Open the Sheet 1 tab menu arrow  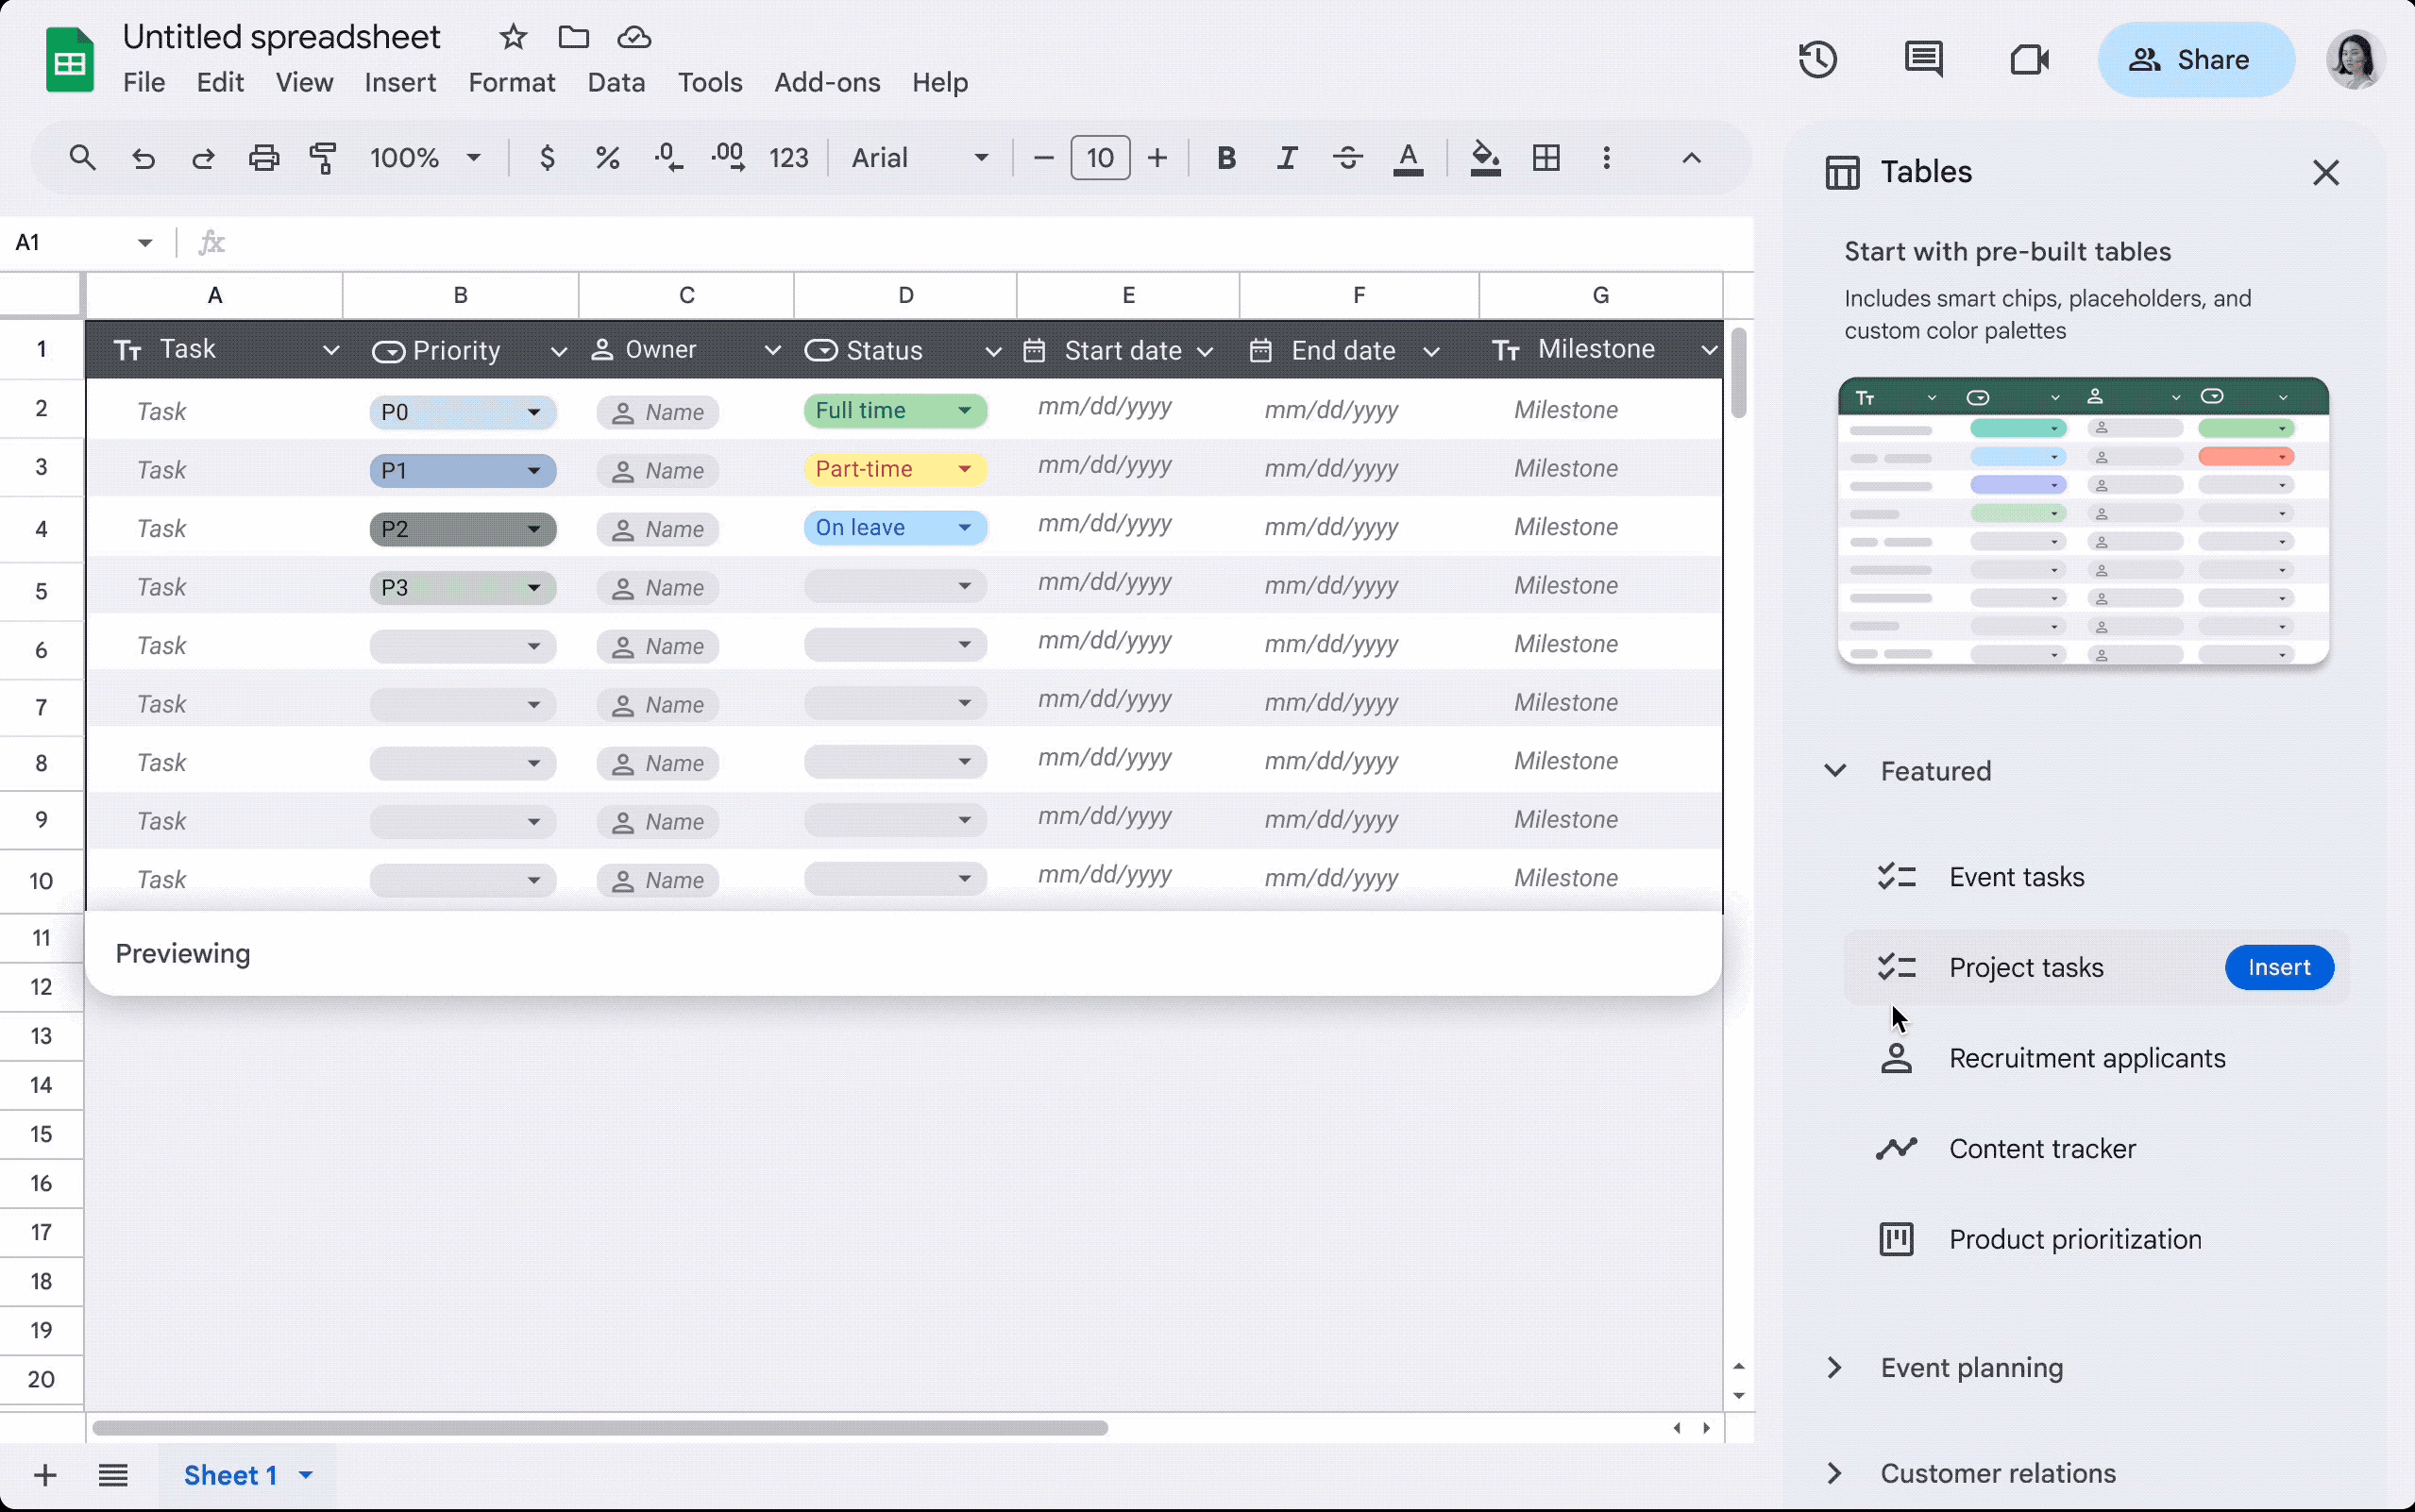(306, 1475)
